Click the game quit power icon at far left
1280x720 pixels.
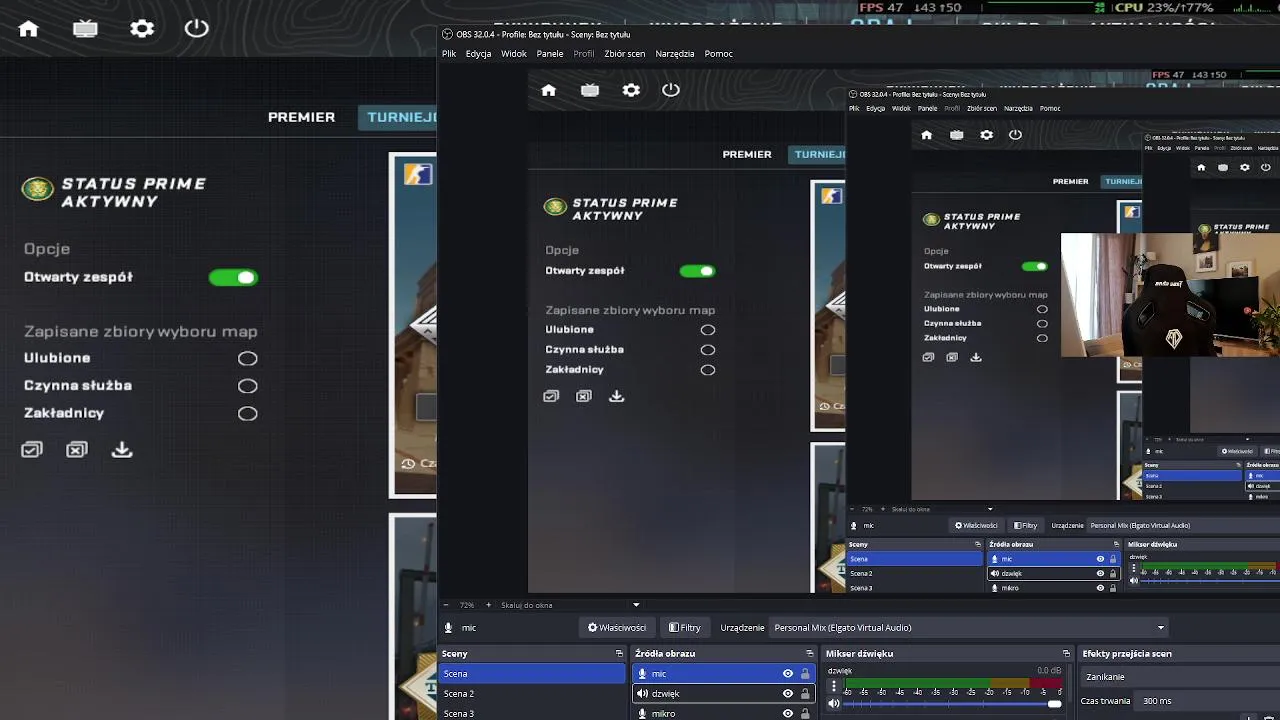[197, 28]
